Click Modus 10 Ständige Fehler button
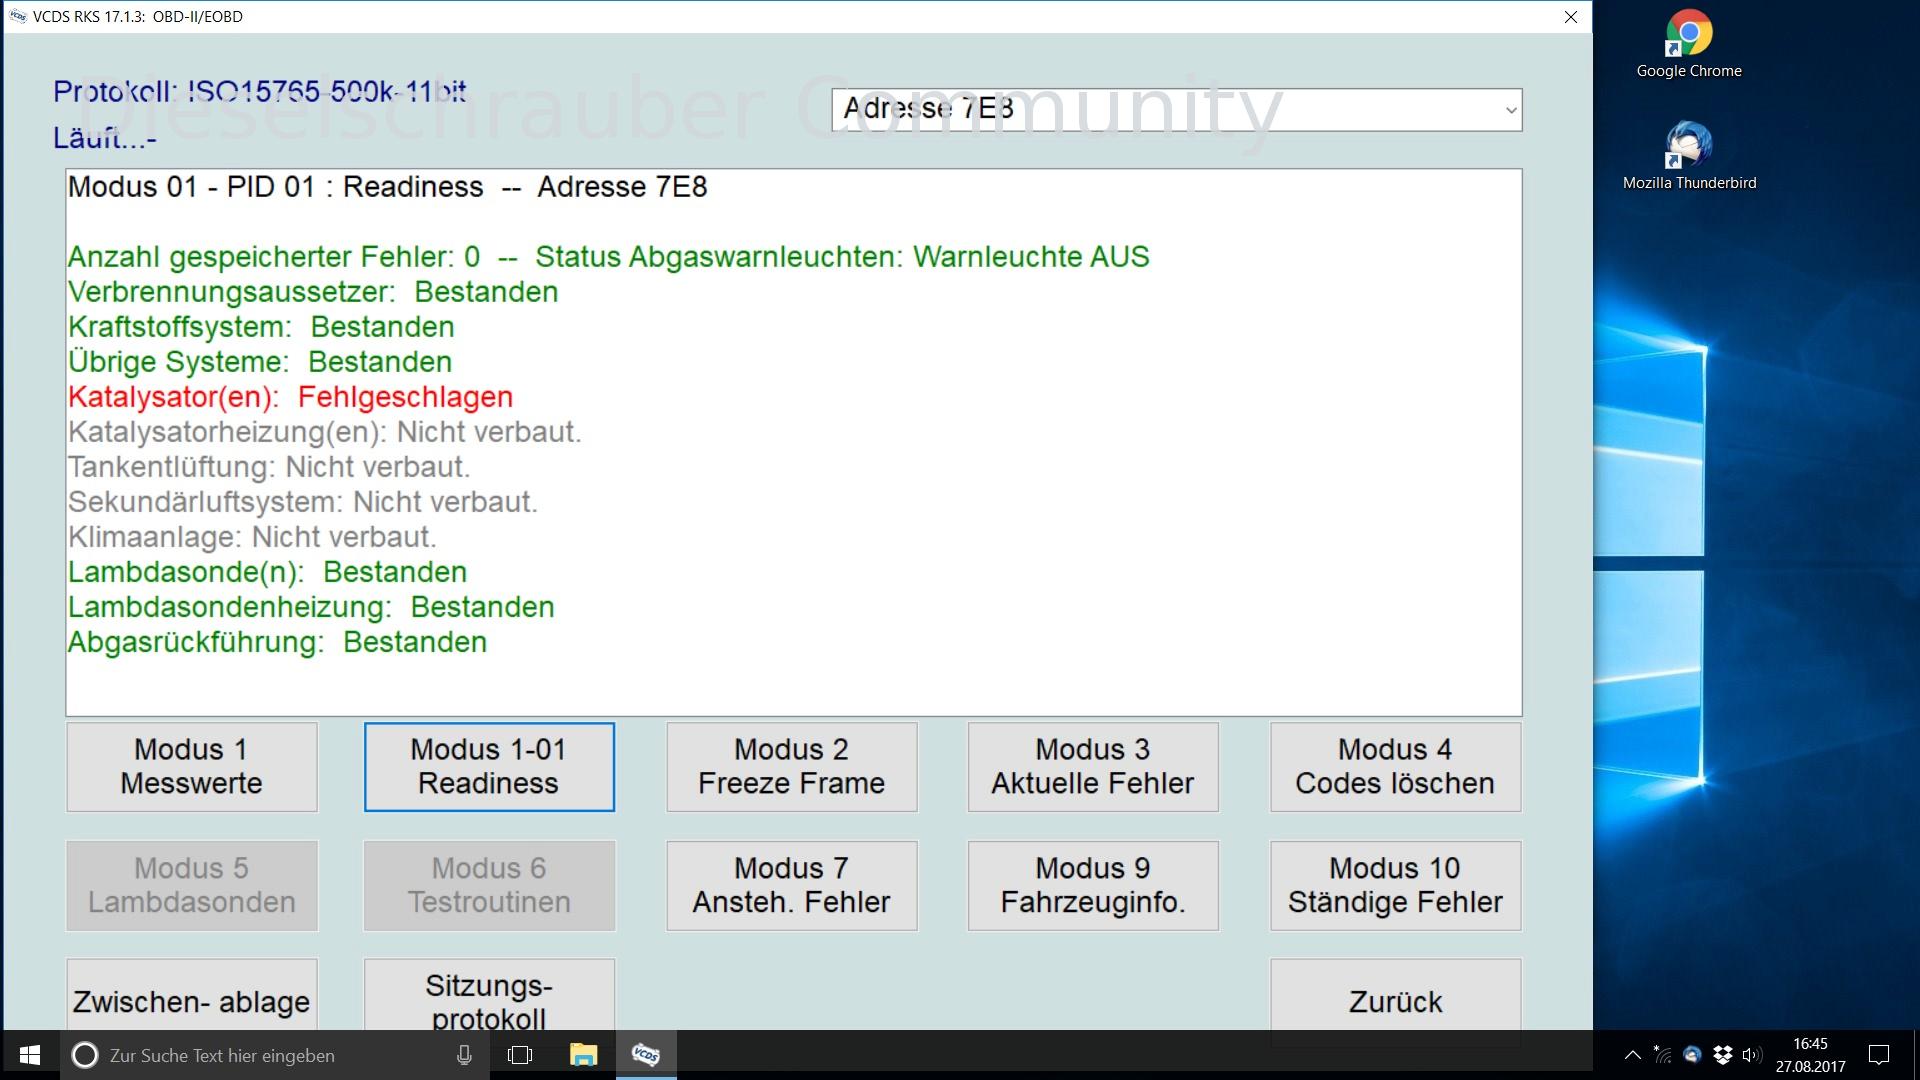The image size is (1920, 1080). pos(1394,885)
